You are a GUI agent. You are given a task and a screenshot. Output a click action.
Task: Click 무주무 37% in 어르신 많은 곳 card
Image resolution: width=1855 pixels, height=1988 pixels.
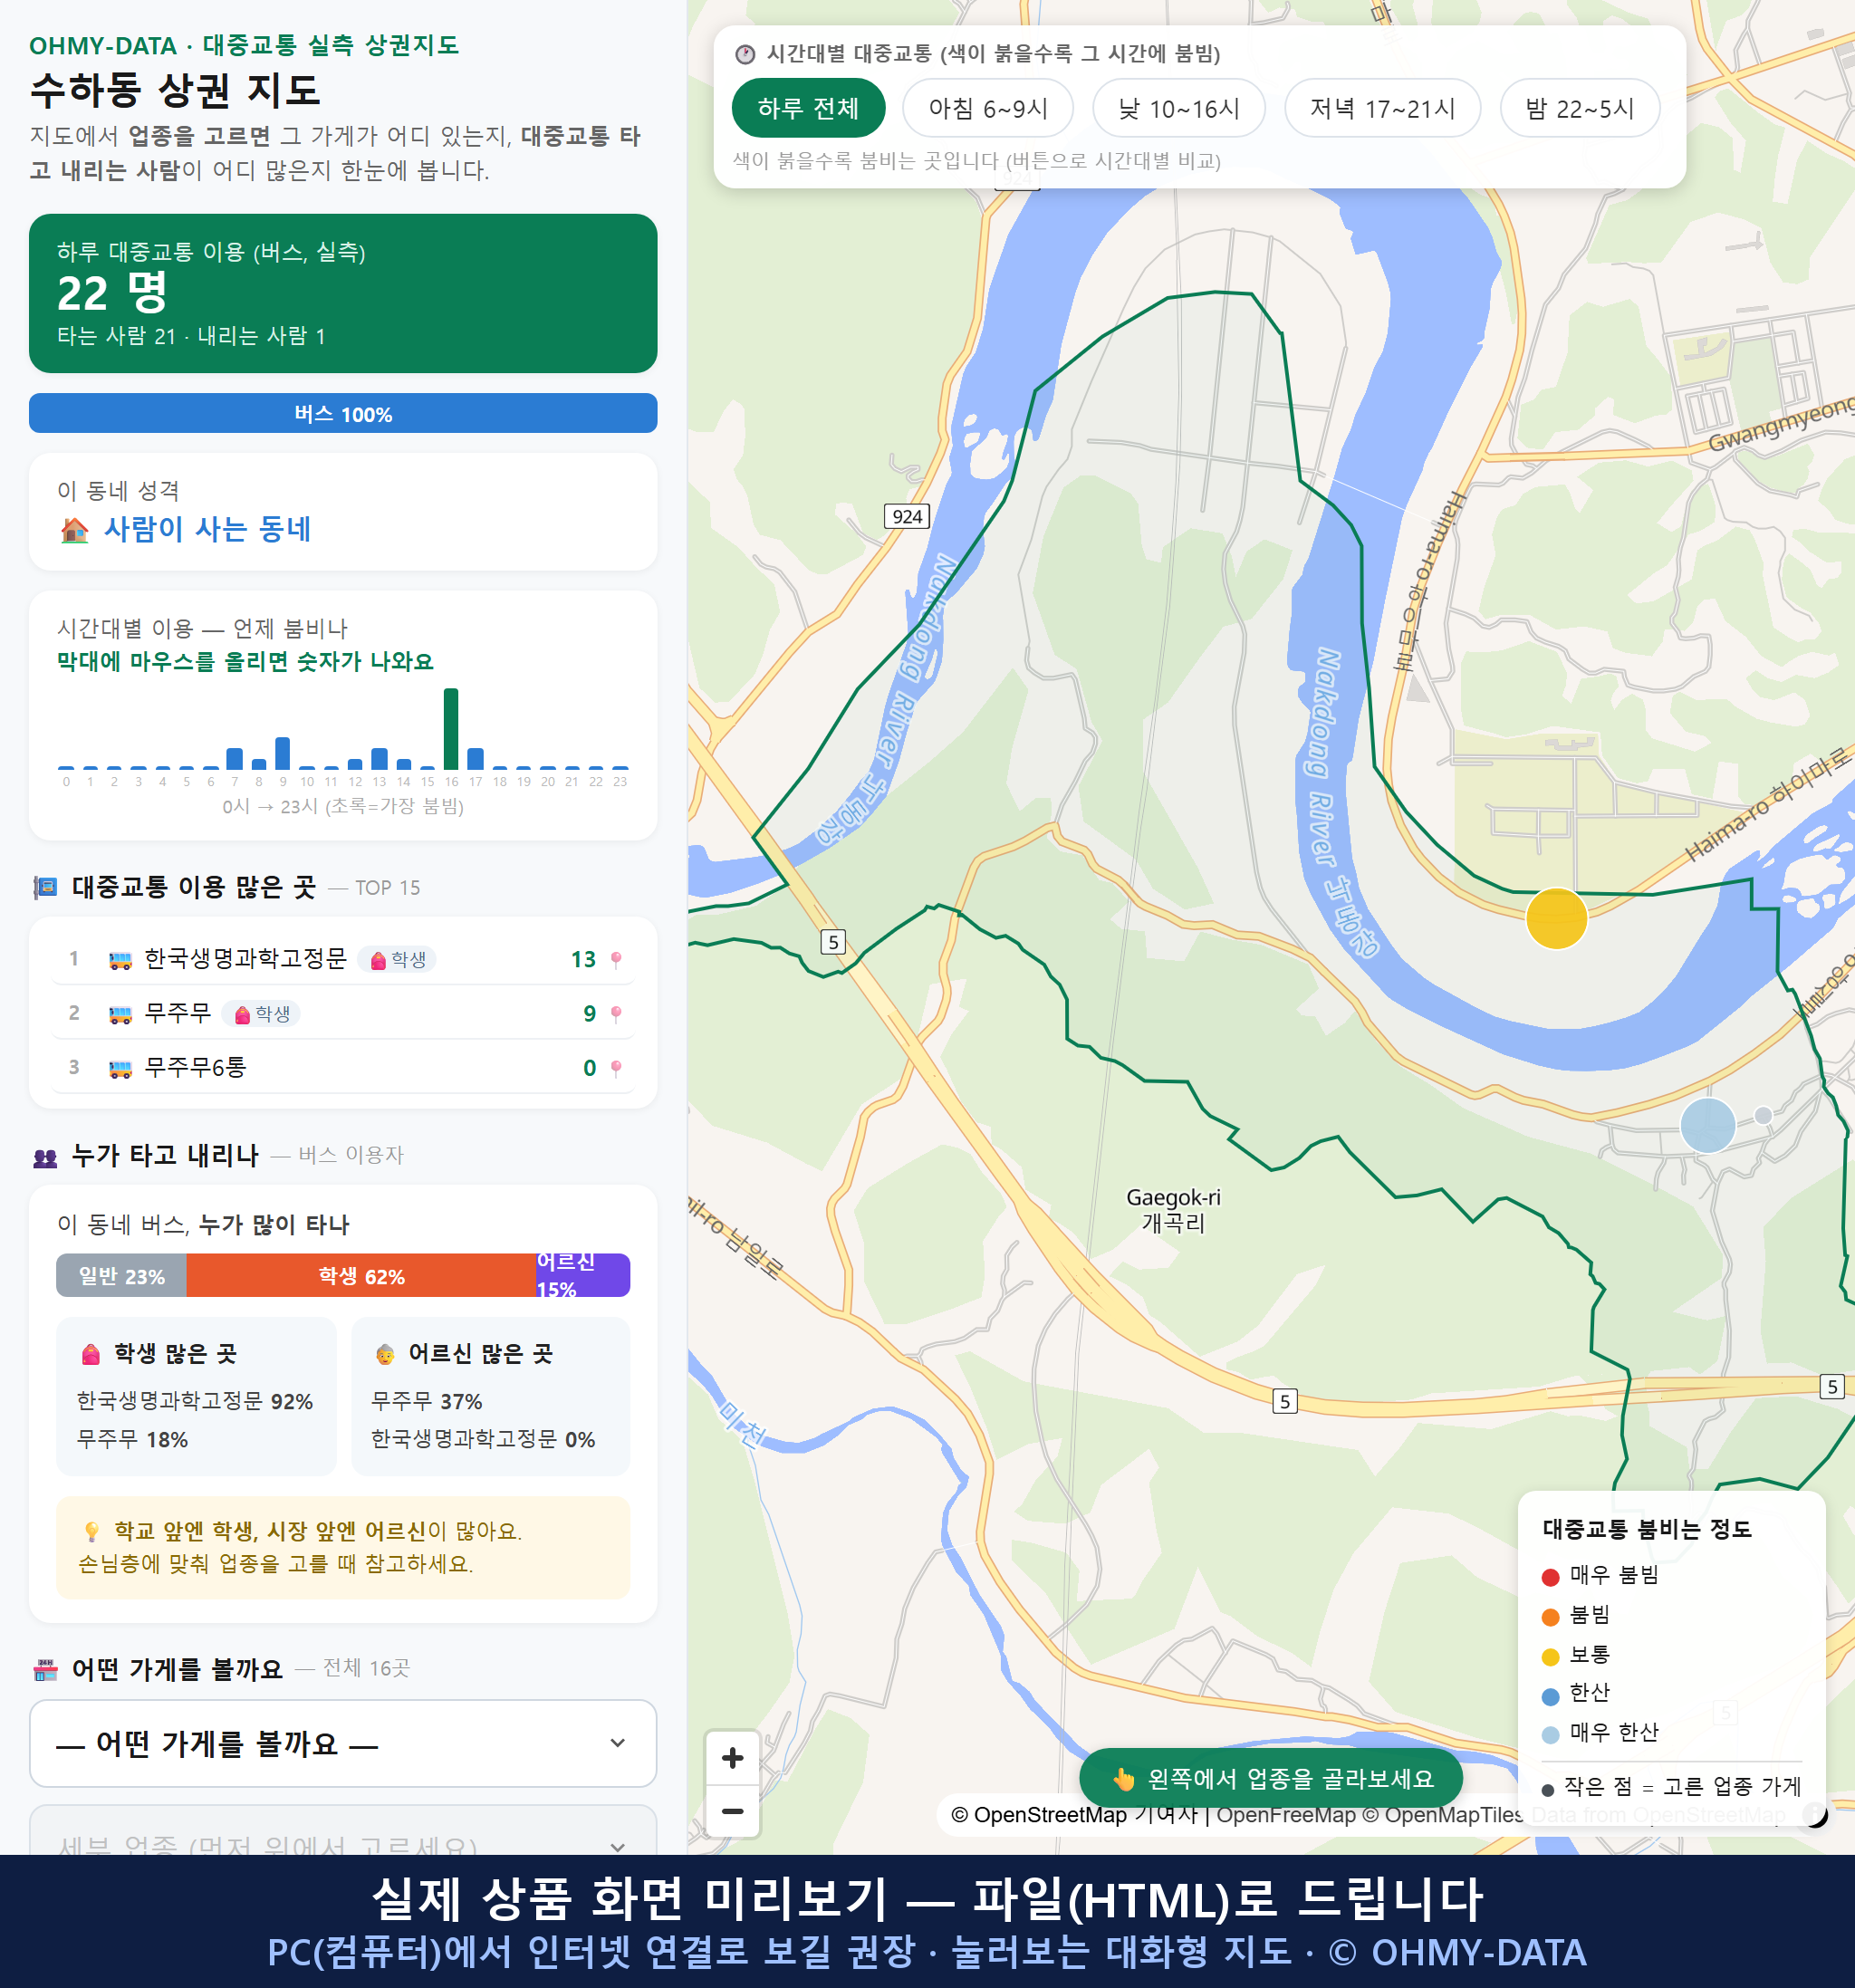click(427, 1401)
